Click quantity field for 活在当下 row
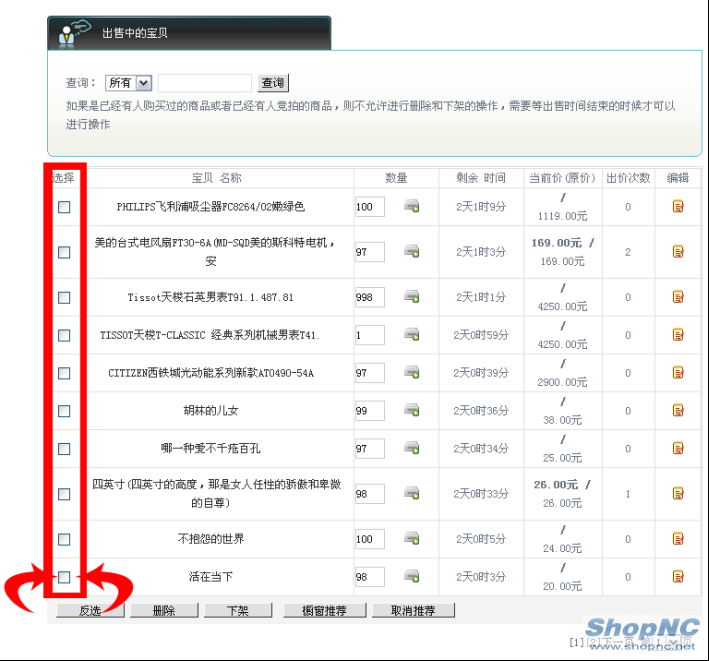This screenshot has height=661, width=709. [370, 577]
